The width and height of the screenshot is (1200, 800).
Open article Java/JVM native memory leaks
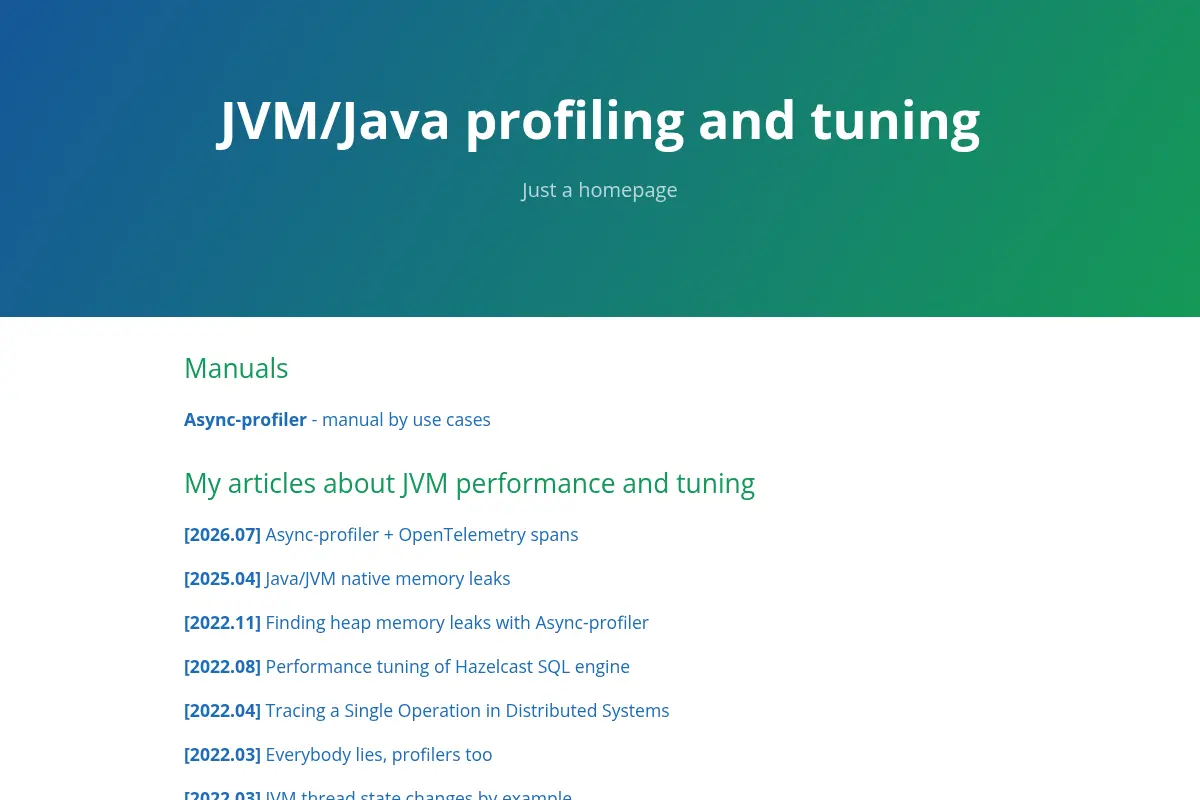pos(347,579)
